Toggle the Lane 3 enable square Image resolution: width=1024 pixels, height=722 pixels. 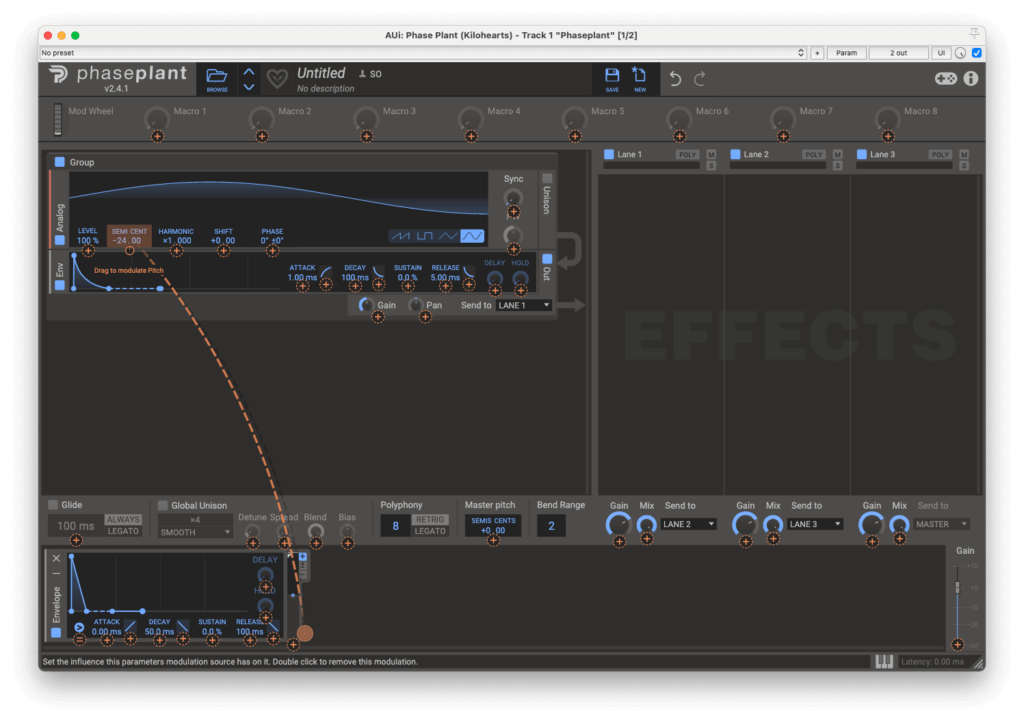tap(861, 154)
